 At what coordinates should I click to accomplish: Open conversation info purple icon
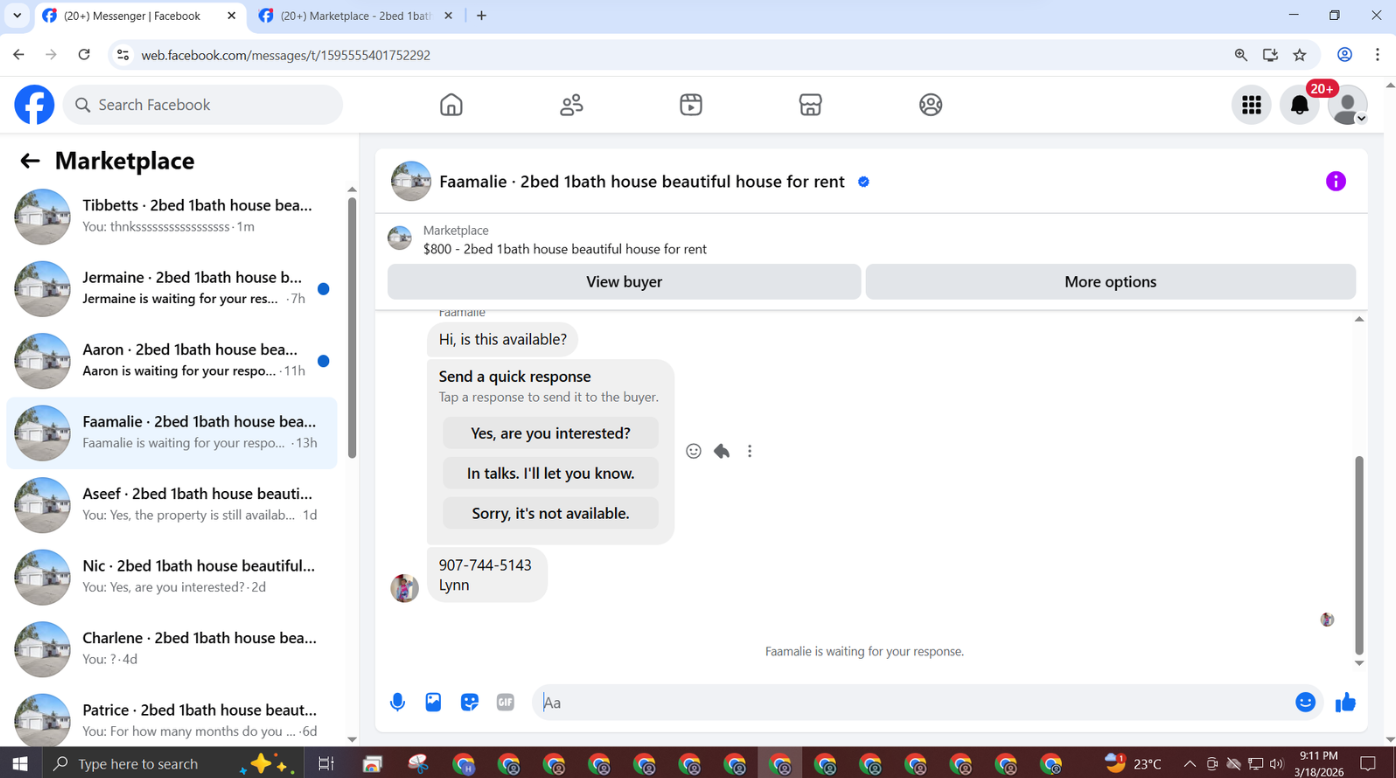tap(1336, 181)
